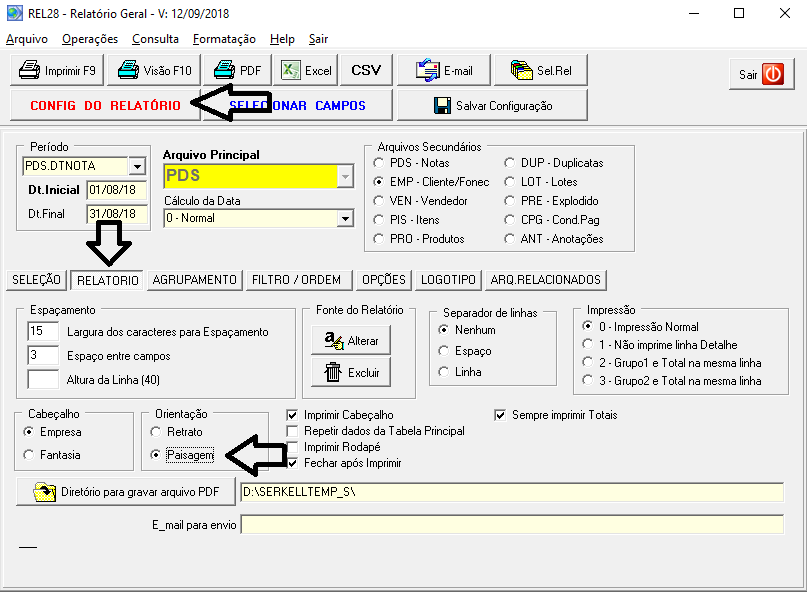This screenshot has height=592, width=807.
Task: Click the Sair menu item
Action: coord(318,39)
